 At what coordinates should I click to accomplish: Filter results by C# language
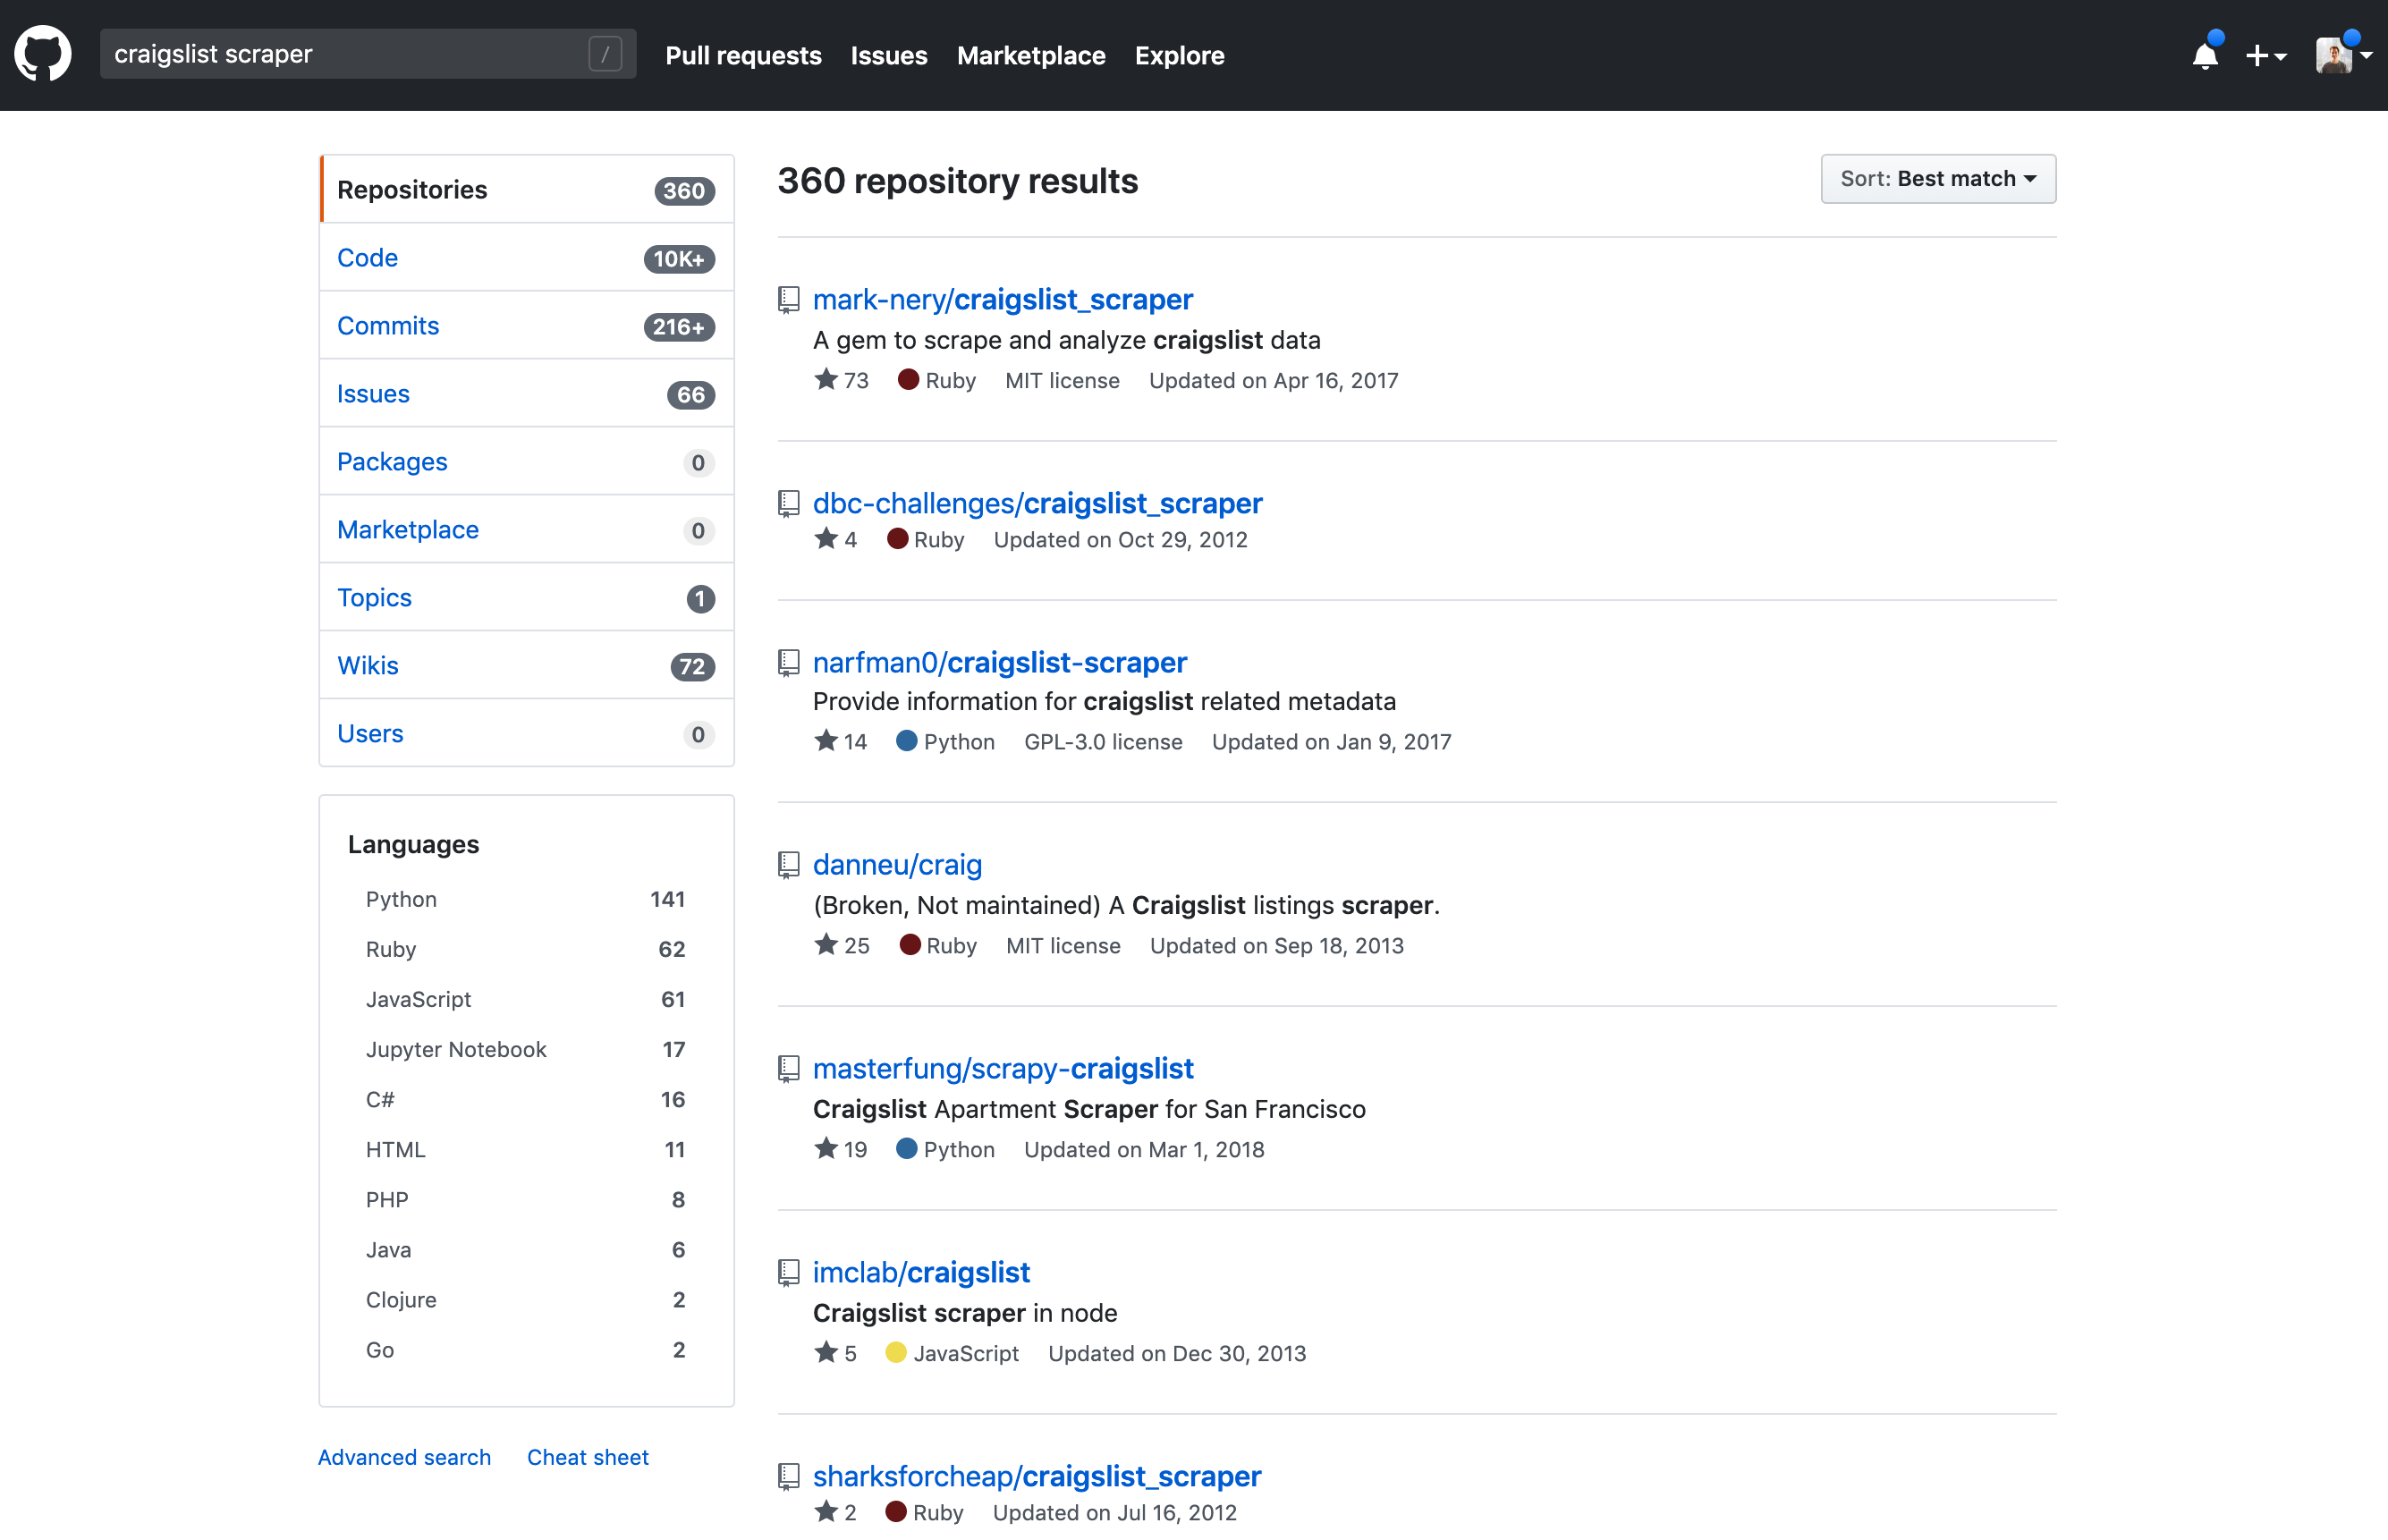[526, 1099]
